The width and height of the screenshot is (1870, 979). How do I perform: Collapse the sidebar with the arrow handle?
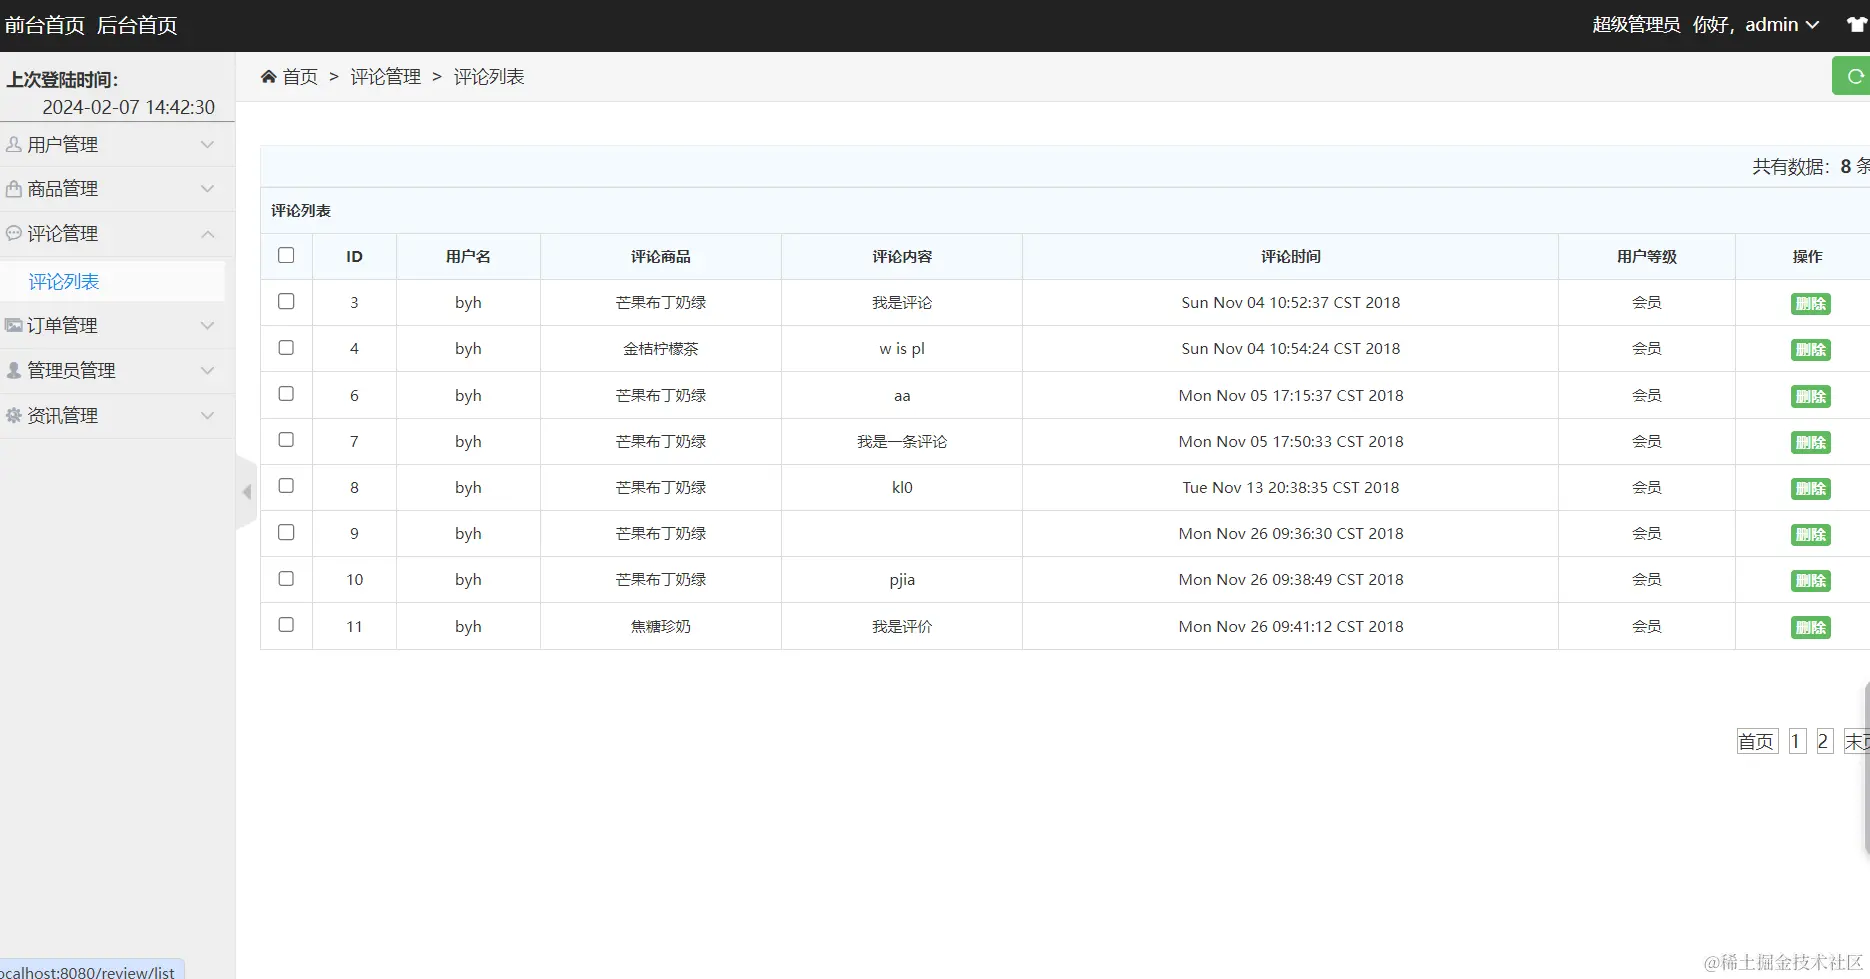(x=246, y=491)
